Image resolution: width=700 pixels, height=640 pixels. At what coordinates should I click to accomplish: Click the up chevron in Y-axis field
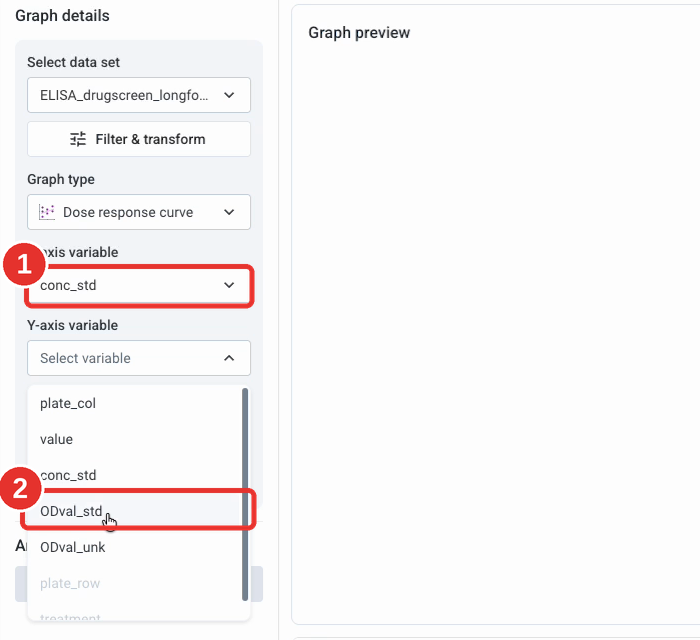click(x=229, y=358)
